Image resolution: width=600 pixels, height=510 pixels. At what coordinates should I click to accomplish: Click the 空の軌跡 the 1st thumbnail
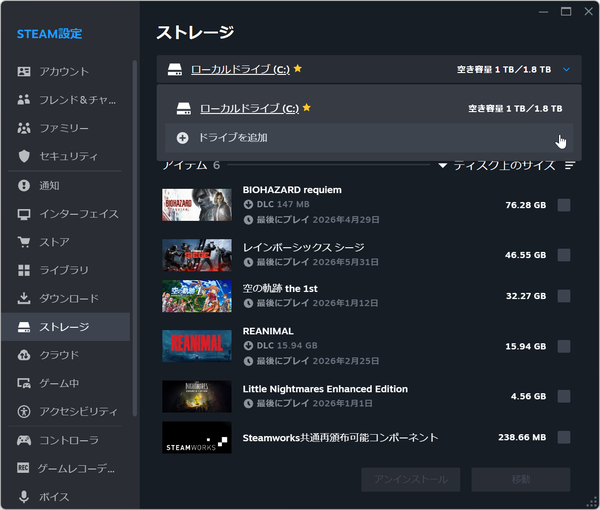[197, 296]
